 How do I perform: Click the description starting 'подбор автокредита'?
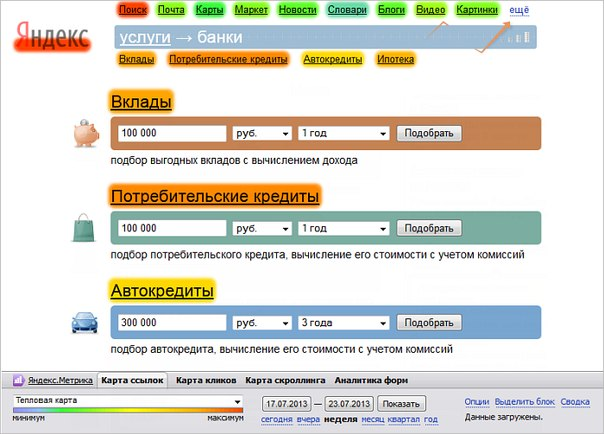coord(282,349)
